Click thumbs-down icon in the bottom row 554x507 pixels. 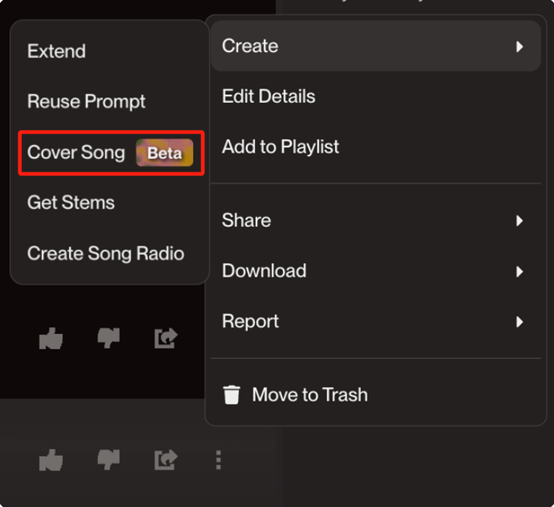pyautogui.click(x=109, y=460)
